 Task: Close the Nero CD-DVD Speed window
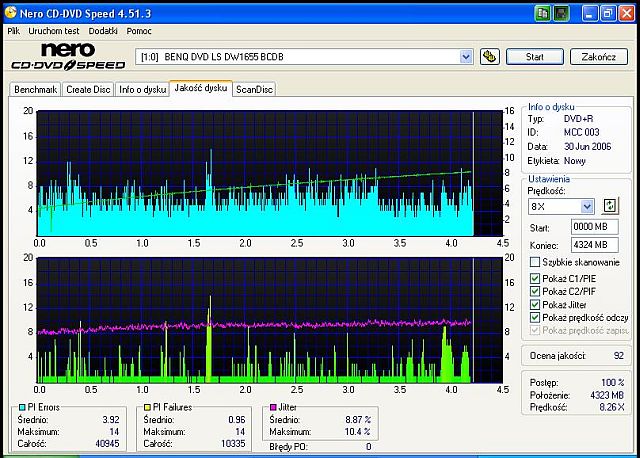tap(627, 13)
